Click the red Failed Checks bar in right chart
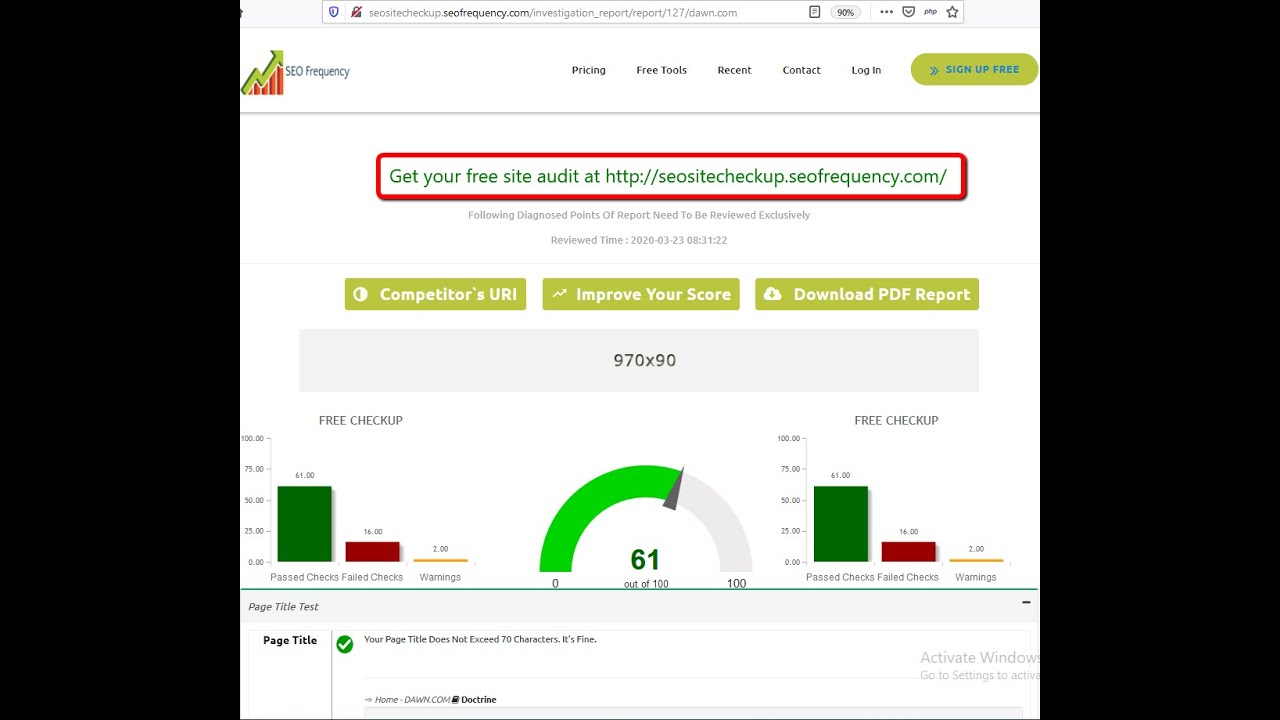This screenshot has width=1280, height=720. tap(908, 552)
